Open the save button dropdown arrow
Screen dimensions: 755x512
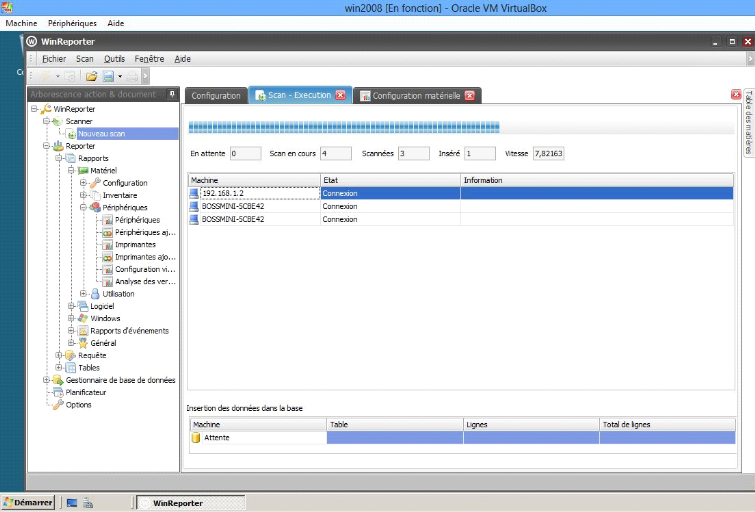[120, 76]
